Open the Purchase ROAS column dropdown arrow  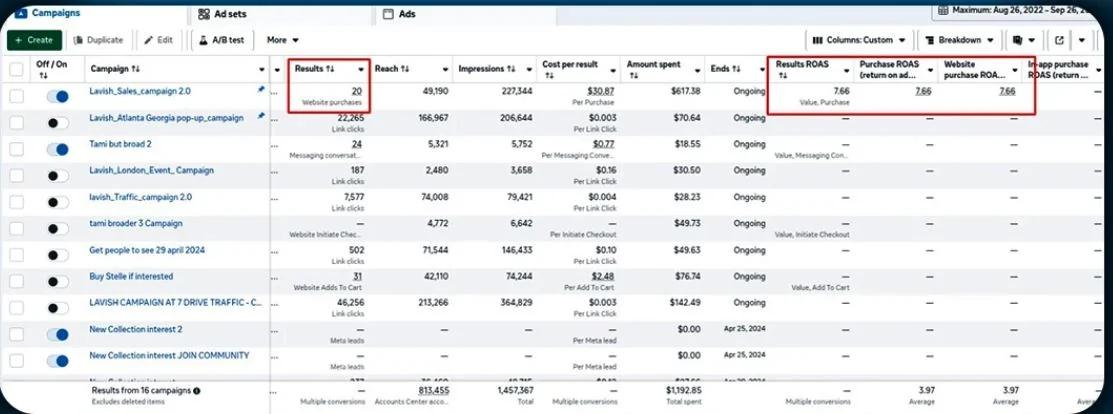coord(931,70)
